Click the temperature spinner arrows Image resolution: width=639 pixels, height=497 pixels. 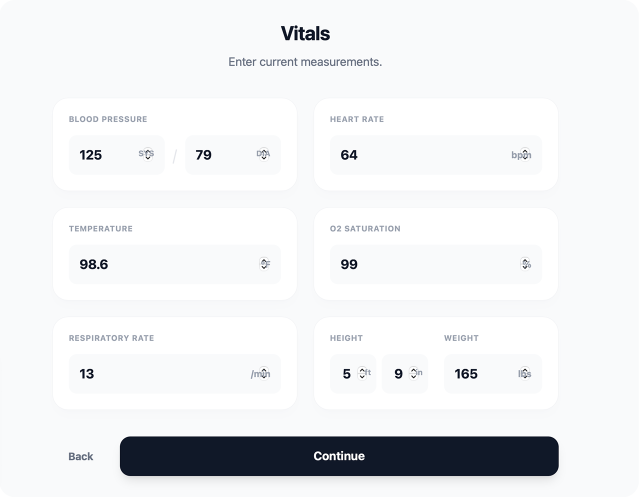pyautogui.click(x=265, y=265)
